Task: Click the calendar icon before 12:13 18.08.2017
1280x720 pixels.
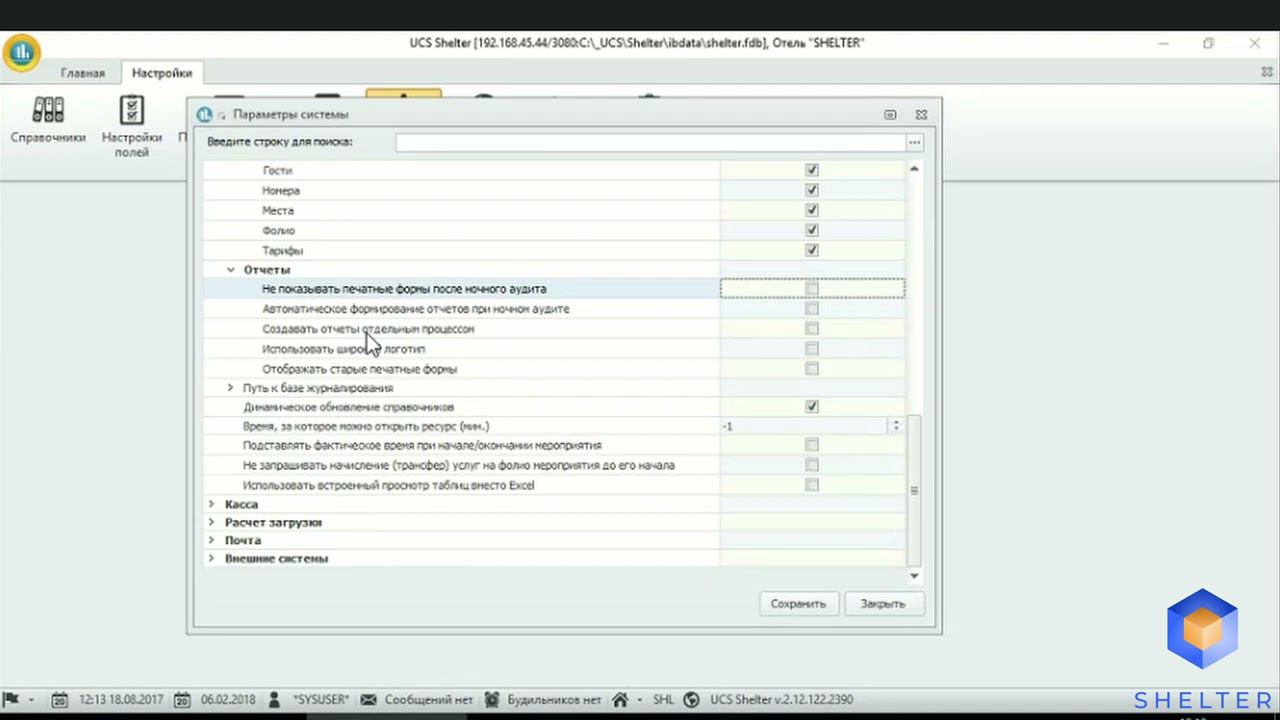Action: click(x=61, y=700)
